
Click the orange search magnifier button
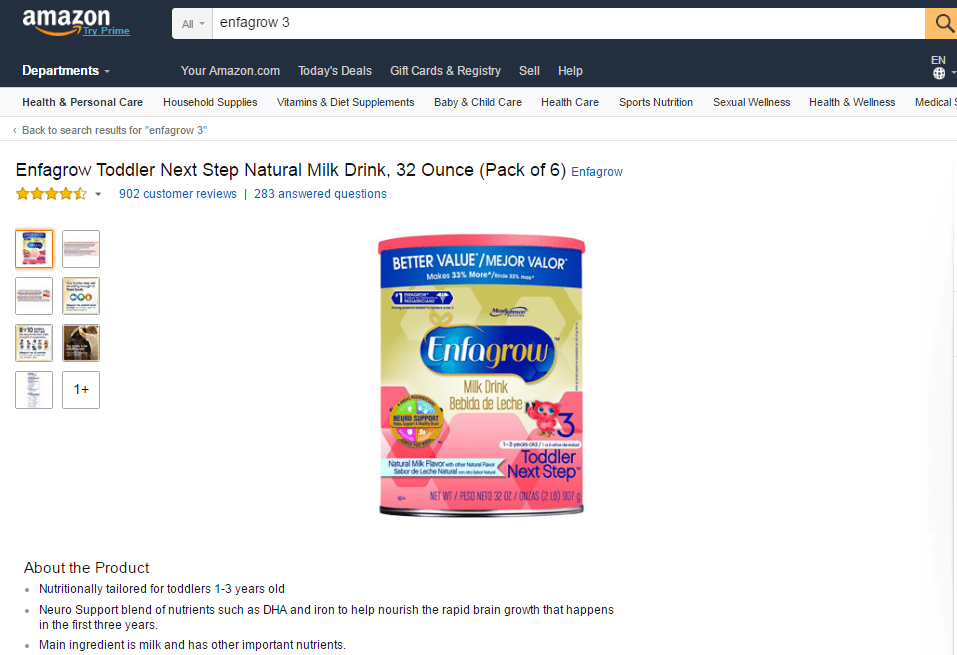coord(942,24)
